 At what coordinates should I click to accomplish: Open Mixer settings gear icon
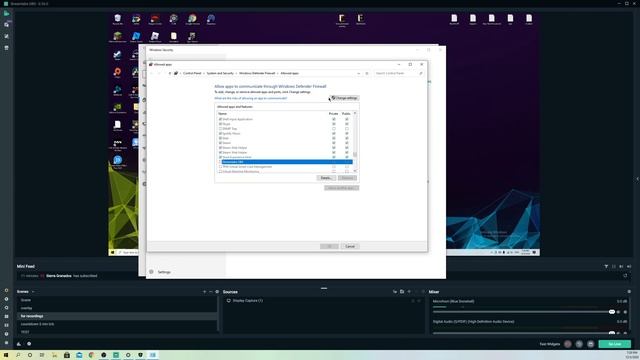[x=629, y=291]
